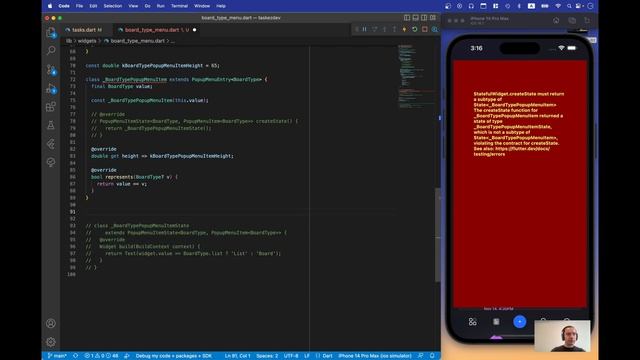
Task: Open the Apple menu
Action: (x=50, y=6)
